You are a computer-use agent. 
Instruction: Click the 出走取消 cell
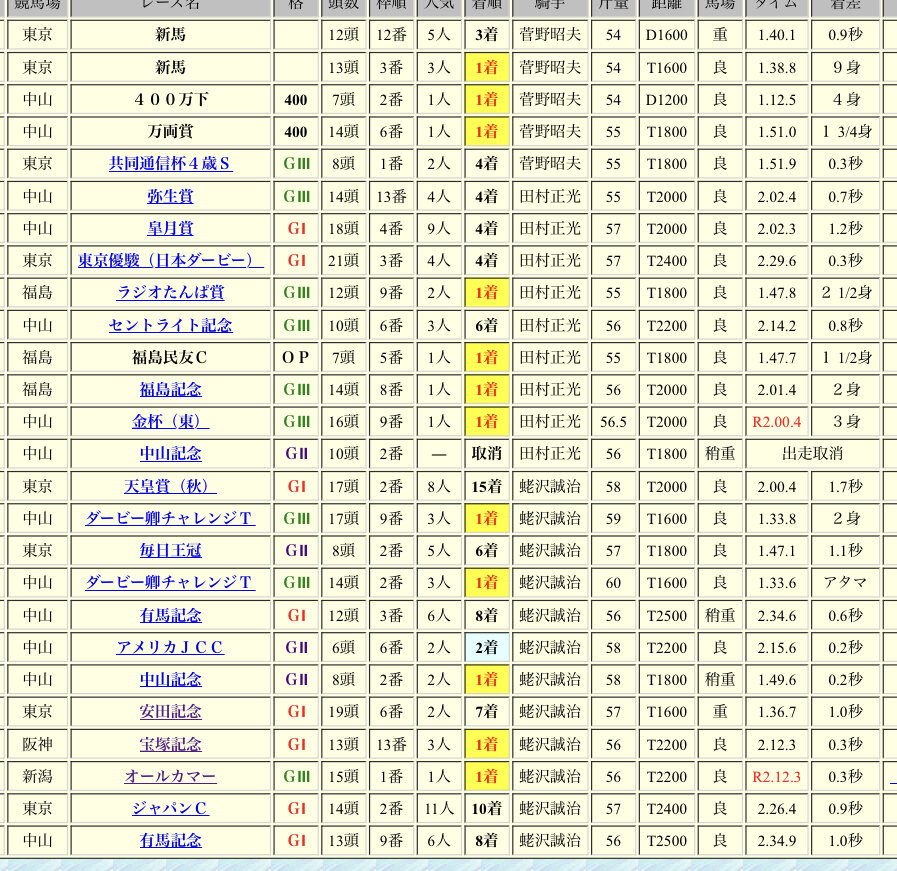tap(812, 454)
